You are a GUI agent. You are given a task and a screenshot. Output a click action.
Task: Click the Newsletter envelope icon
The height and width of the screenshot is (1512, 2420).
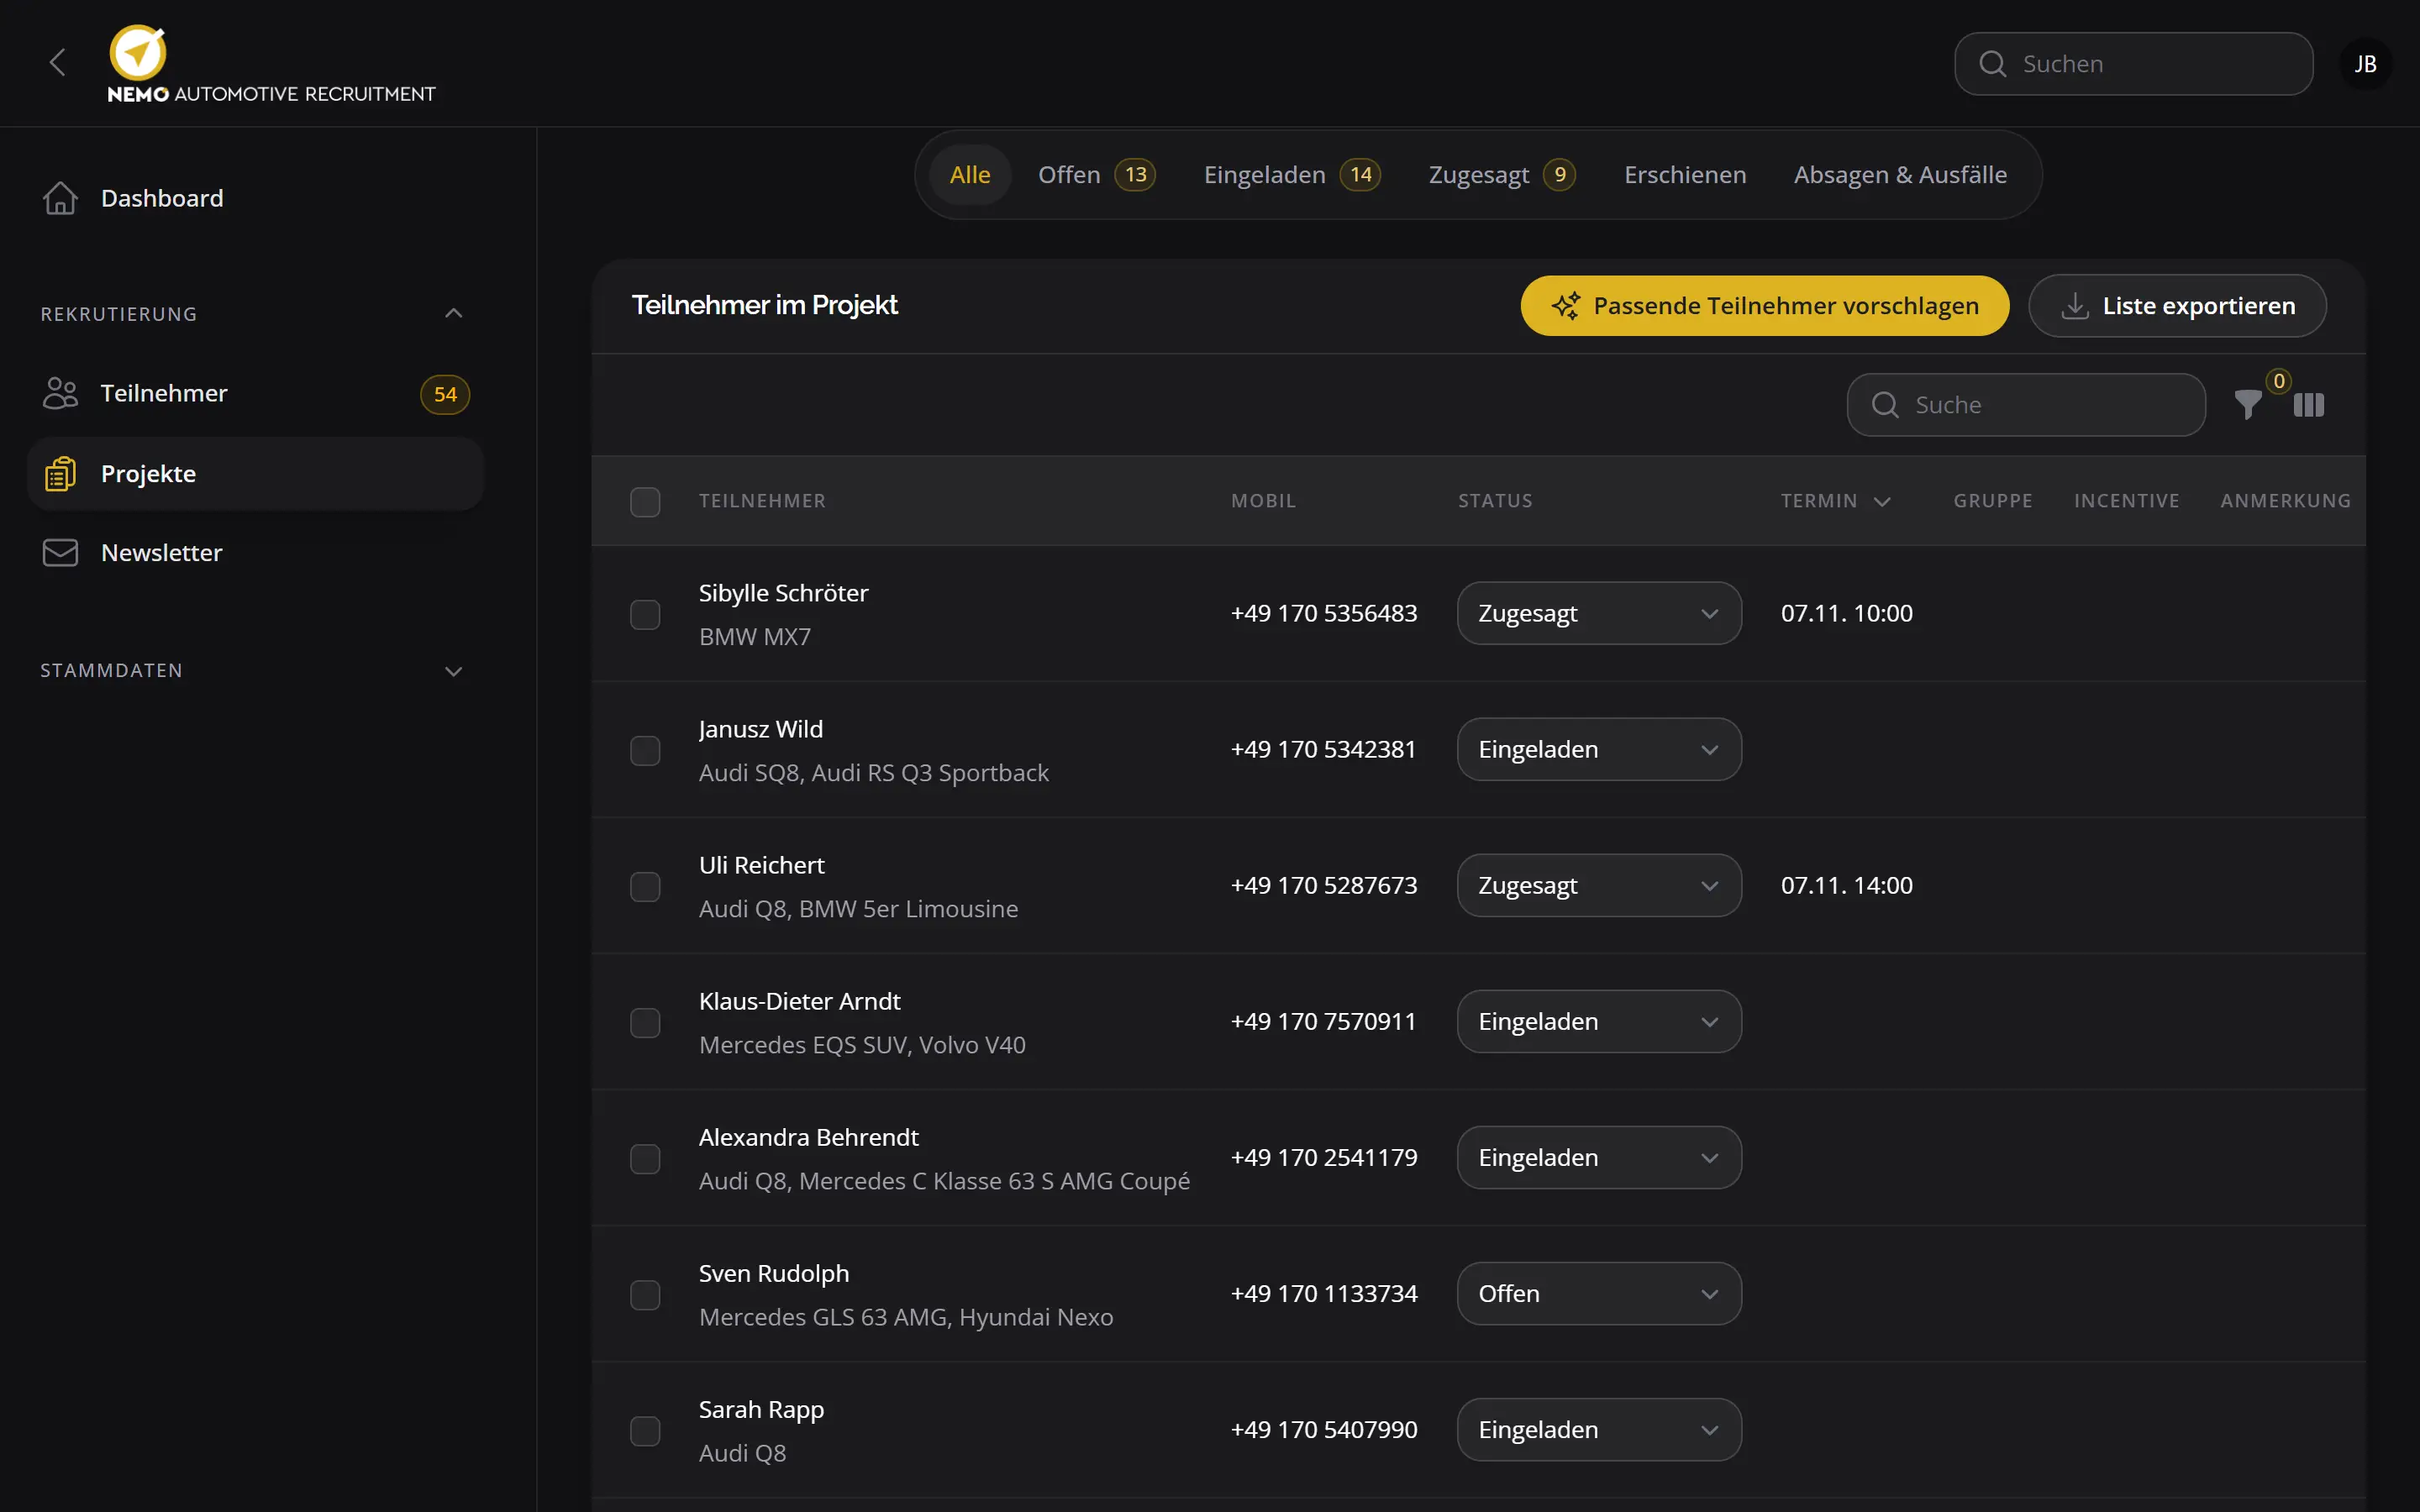click(60, 553)
